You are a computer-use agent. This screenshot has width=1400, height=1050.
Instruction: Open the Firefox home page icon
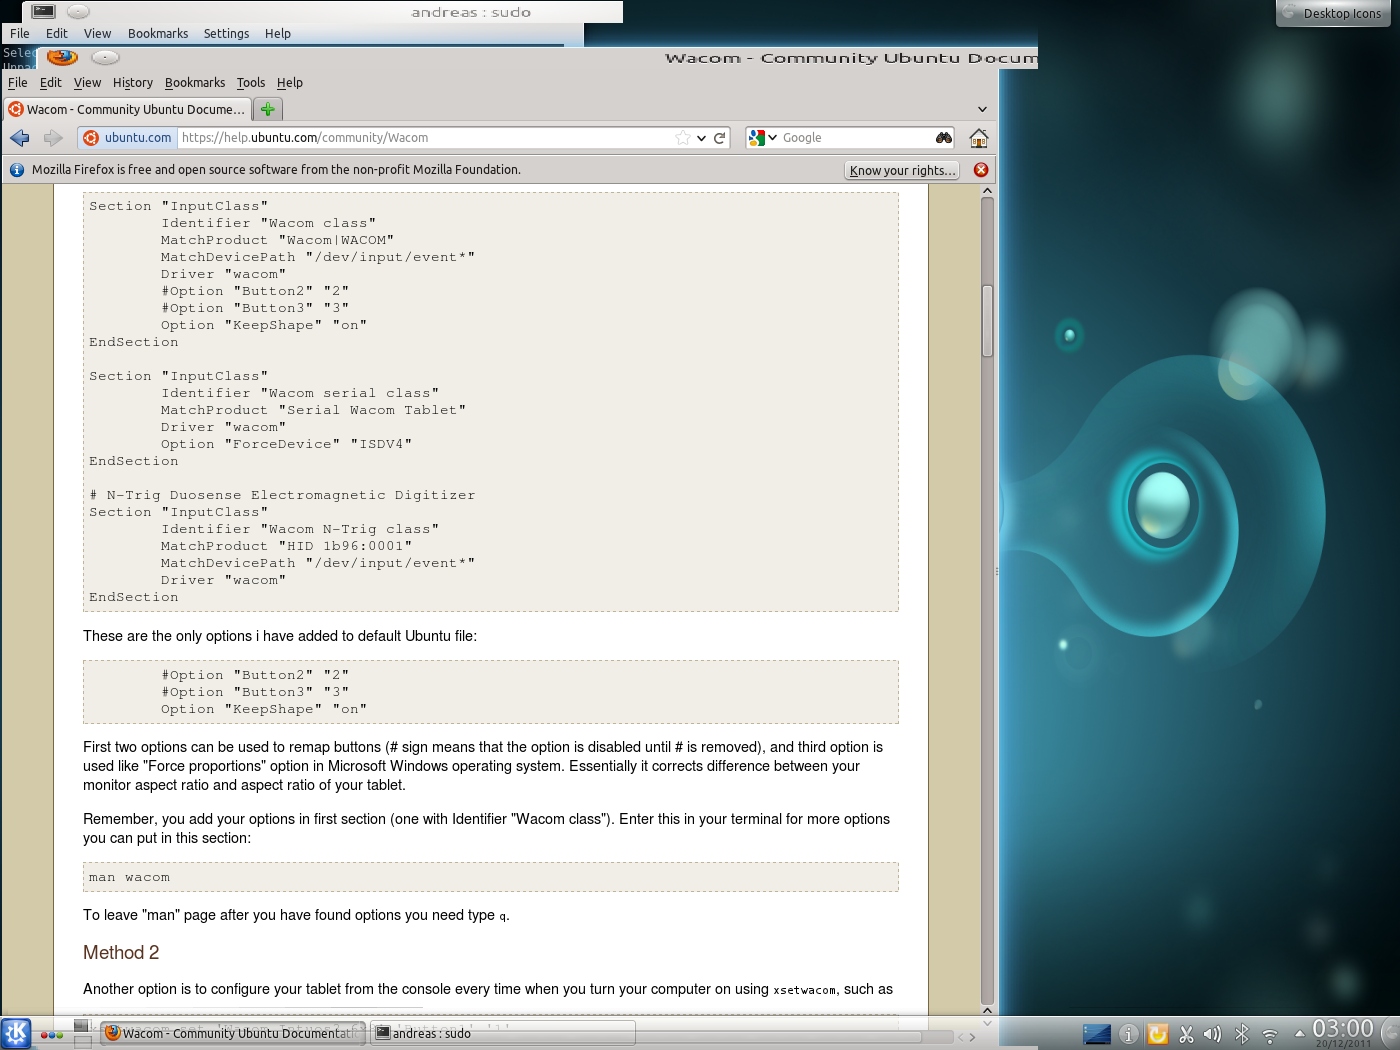(x=979, y=138)
